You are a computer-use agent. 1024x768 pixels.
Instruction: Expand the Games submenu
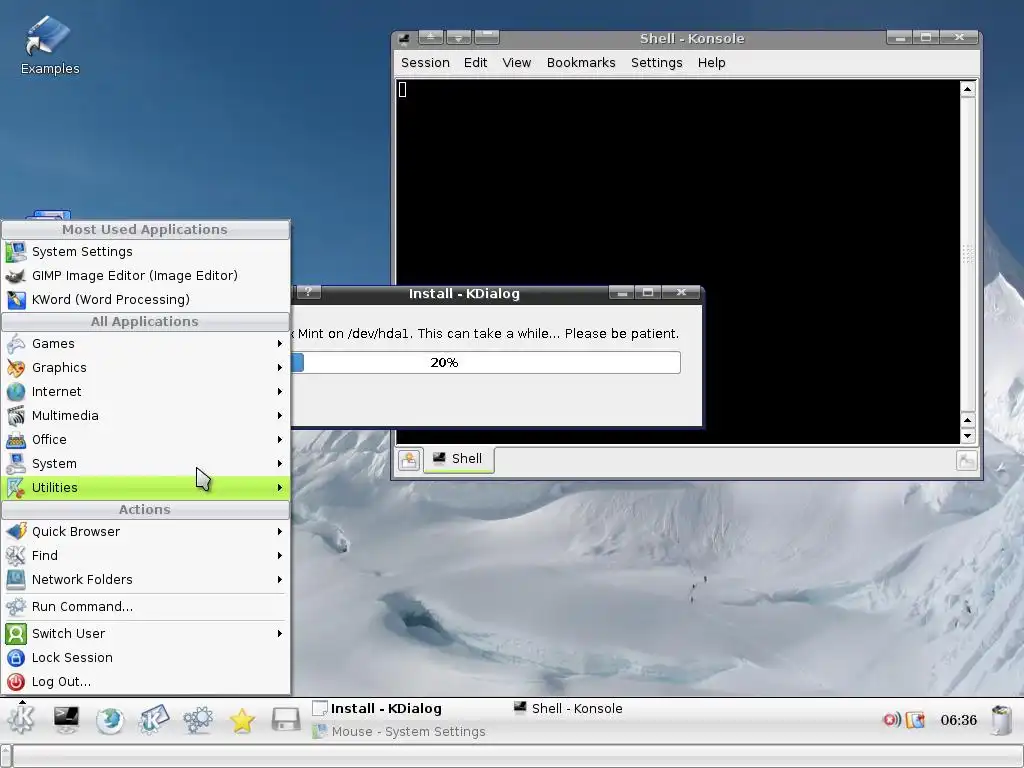pyautogui.click(x=145, y=344)
